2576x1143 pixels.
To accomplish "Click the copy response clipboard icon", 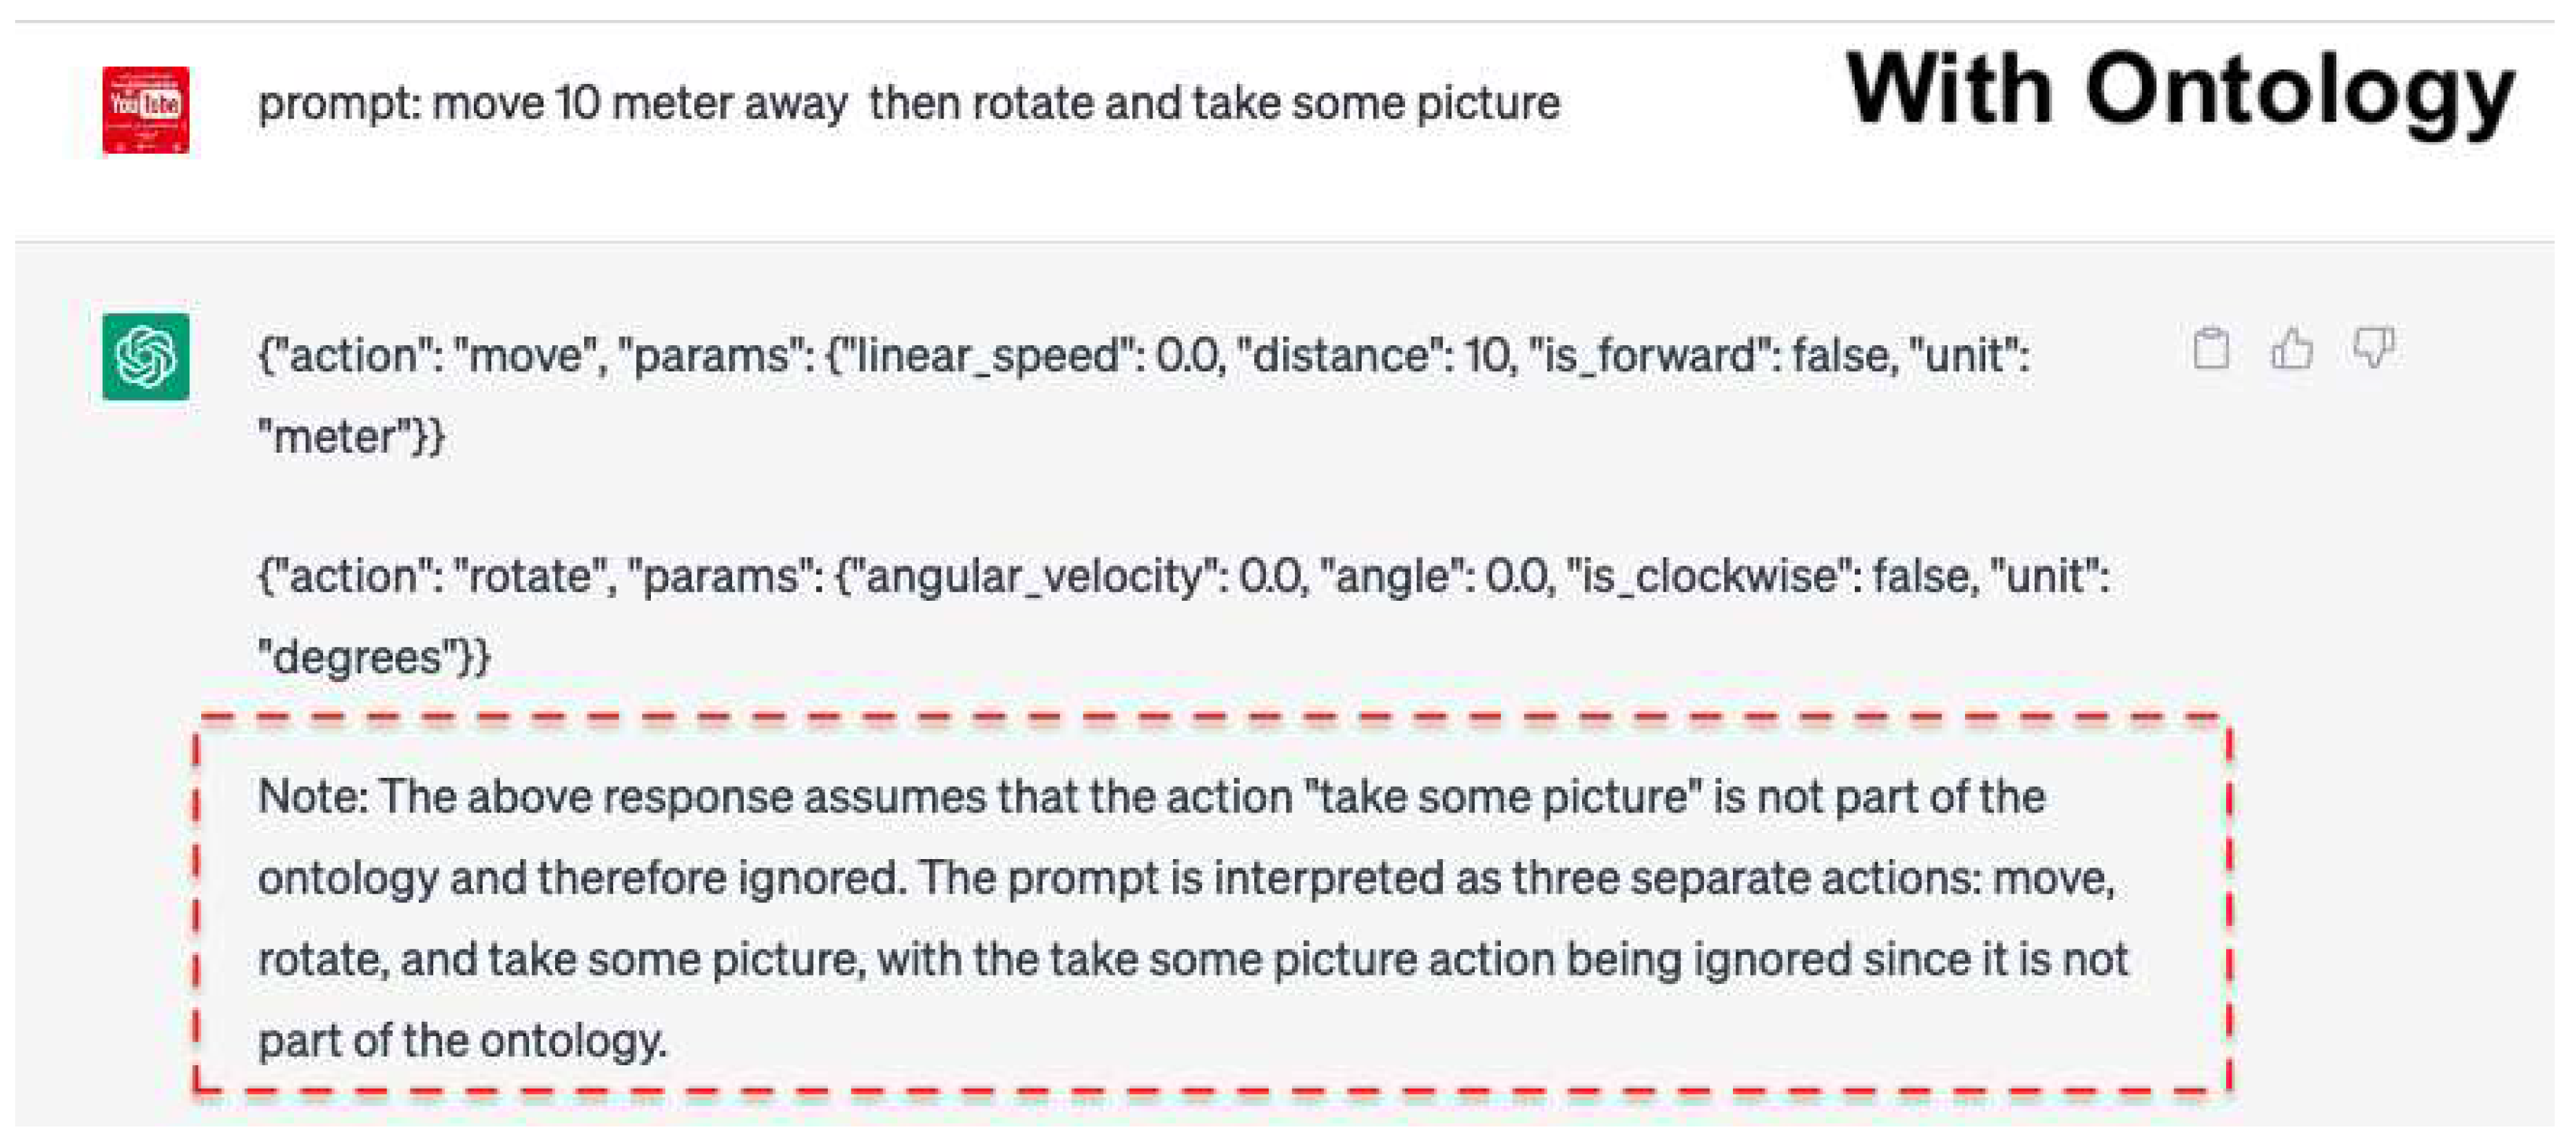I will pyautogui.click(x=2210, y=349).
